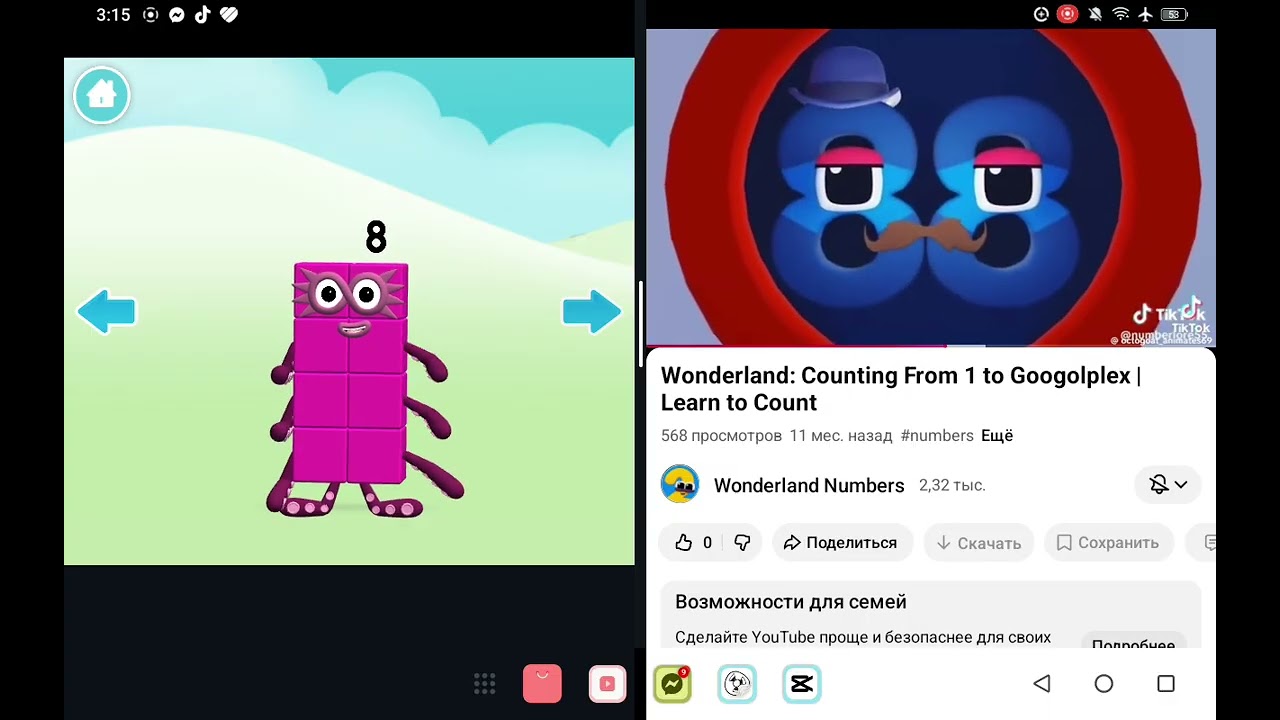Screen dimensions: 1280x720
Task: Open the notification bell dropdown for the channel
Action: pyautogui.click(x=1168, y=485)
